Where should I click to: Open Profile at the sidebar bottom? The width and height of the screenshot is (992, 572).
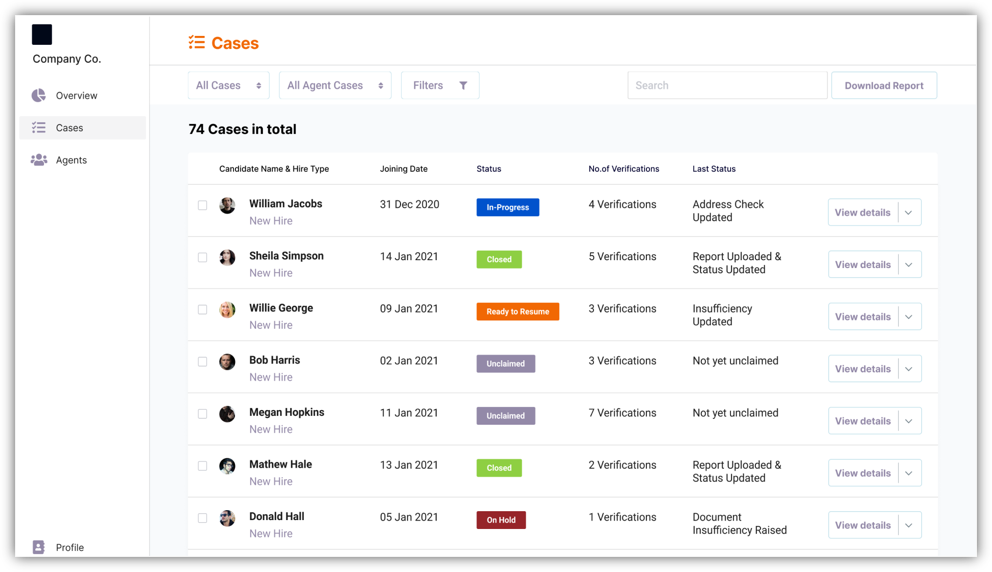[70, 547]
